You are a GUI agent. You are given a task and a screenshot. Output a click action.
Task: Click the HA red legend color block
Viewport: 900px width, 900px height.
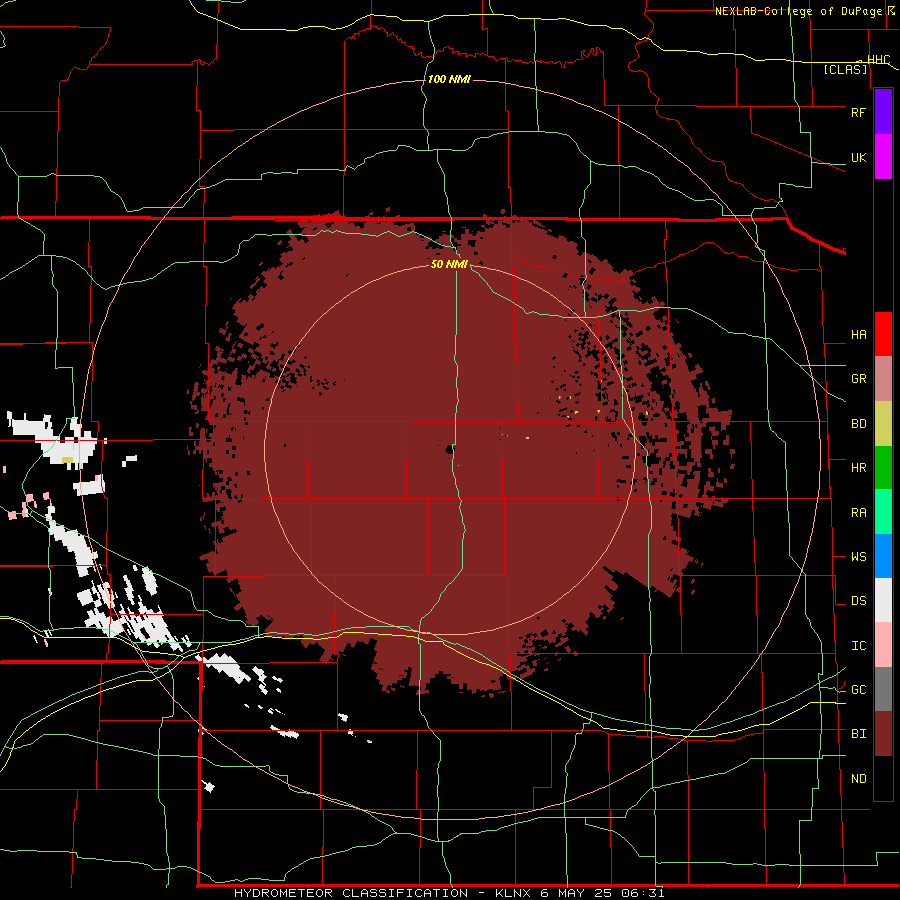click(883, 334)
